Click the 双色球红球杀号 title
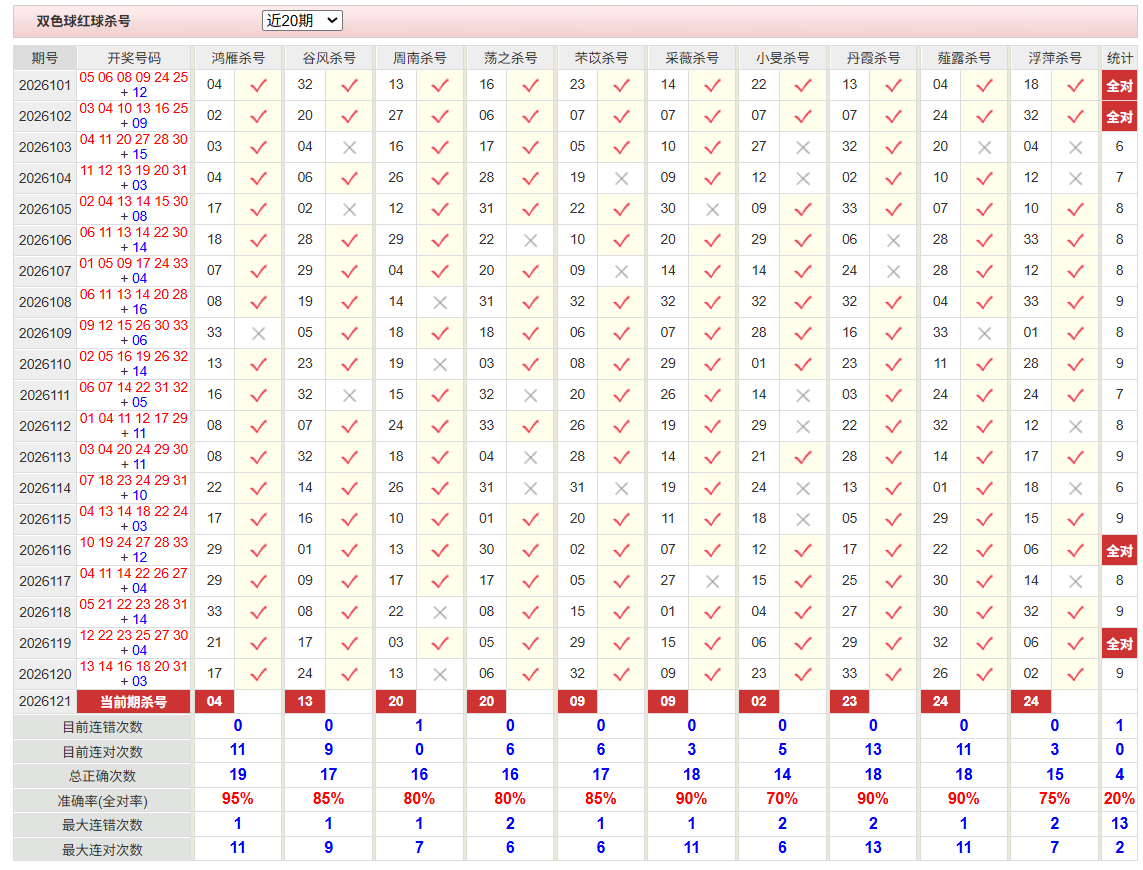The height and width of the screenshot is (870, 1143). coord(84,21)
